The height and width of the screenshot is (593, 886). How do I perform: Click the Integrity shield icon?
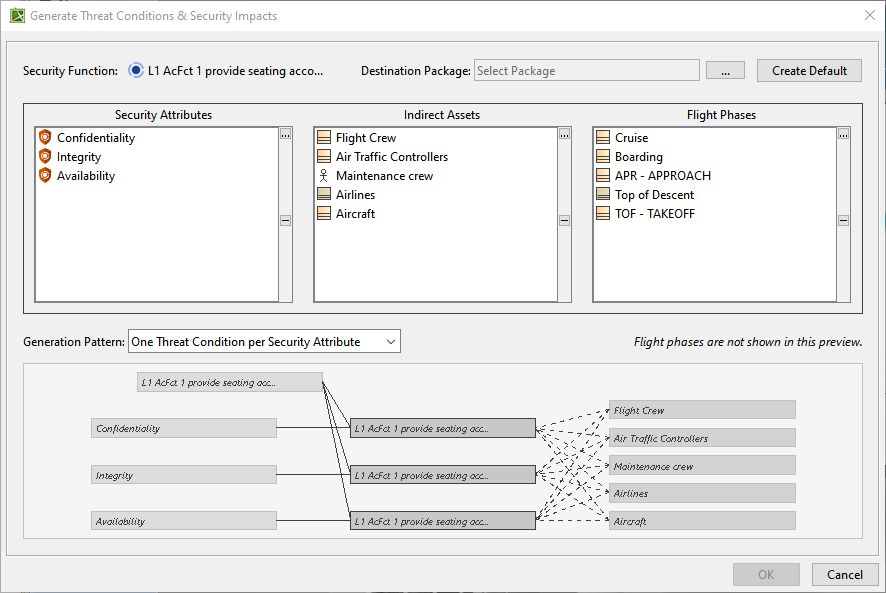click(44, 157)
